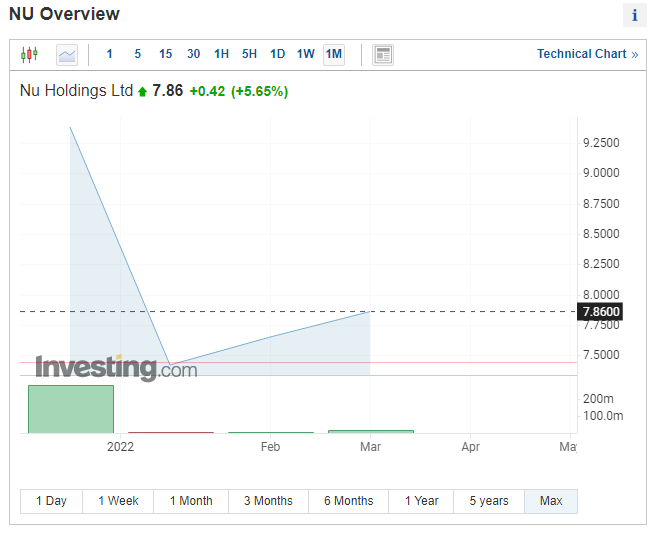This screenshot has height=536, width=658.
Task: Show the 3 Months range
Action: [268, 501]
